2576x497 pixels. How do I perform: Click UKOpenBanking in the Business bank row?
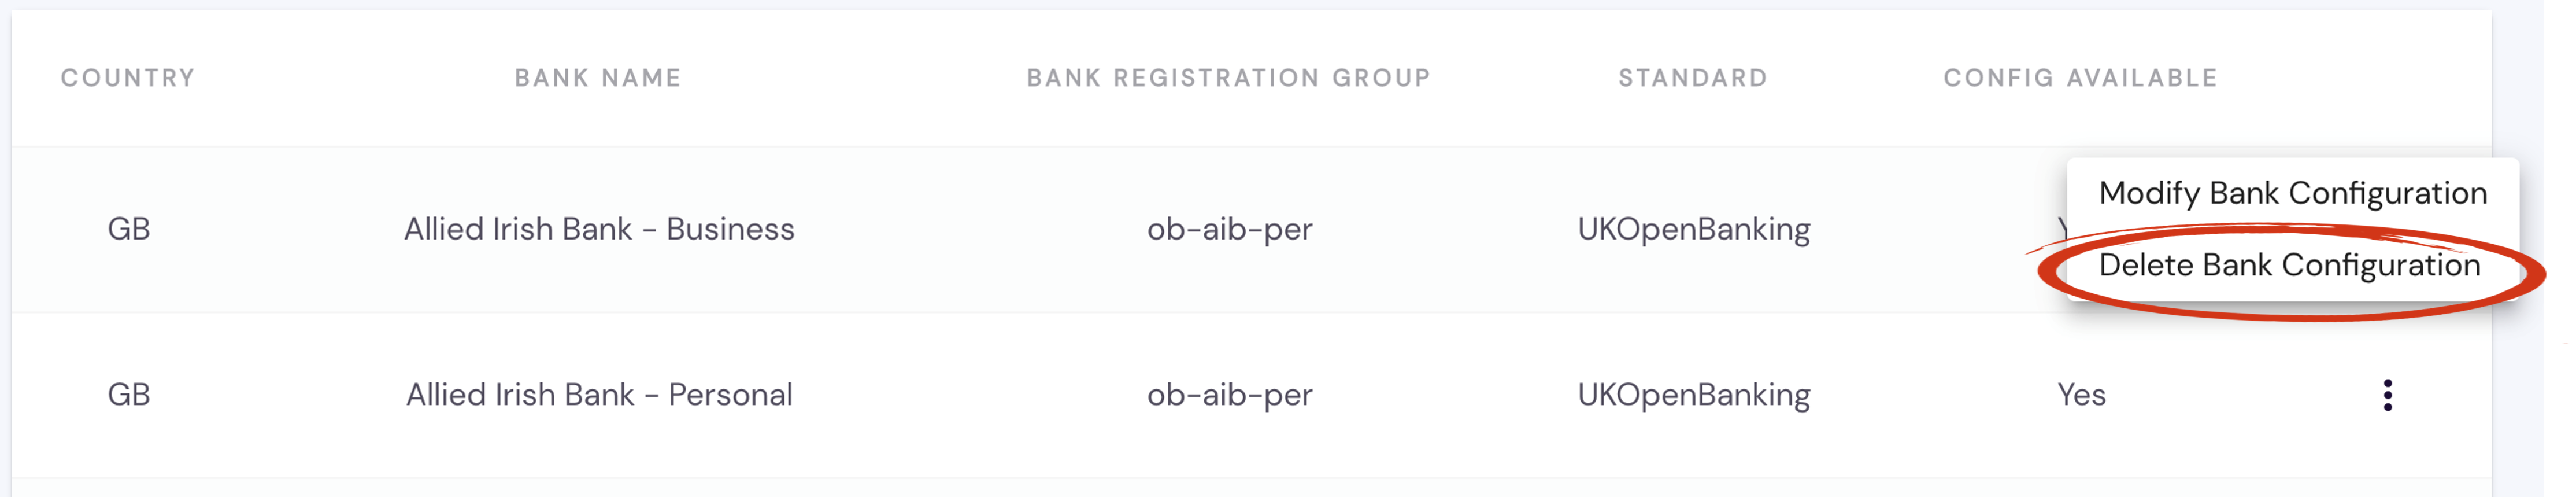point(1693,229)
